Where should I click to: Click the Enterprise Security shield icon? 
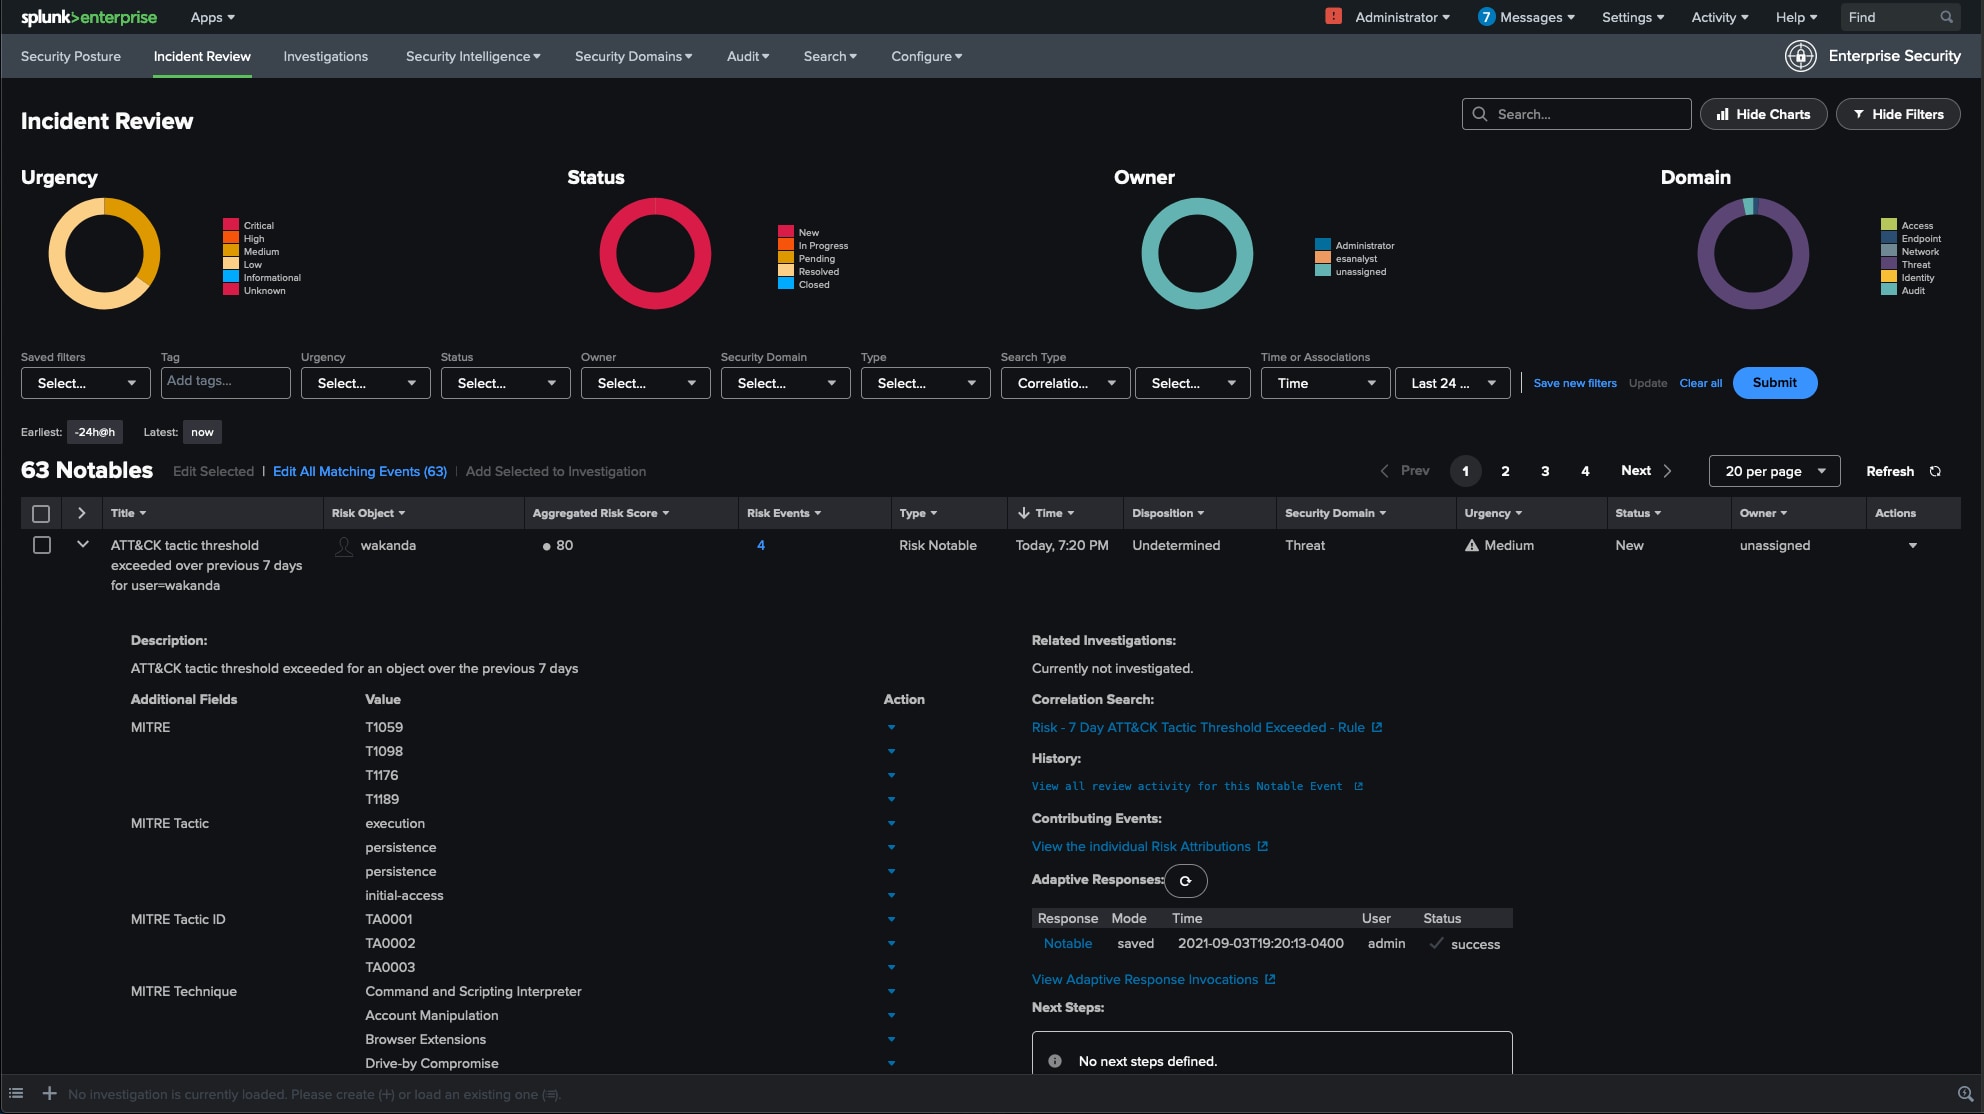[1801, 56]
